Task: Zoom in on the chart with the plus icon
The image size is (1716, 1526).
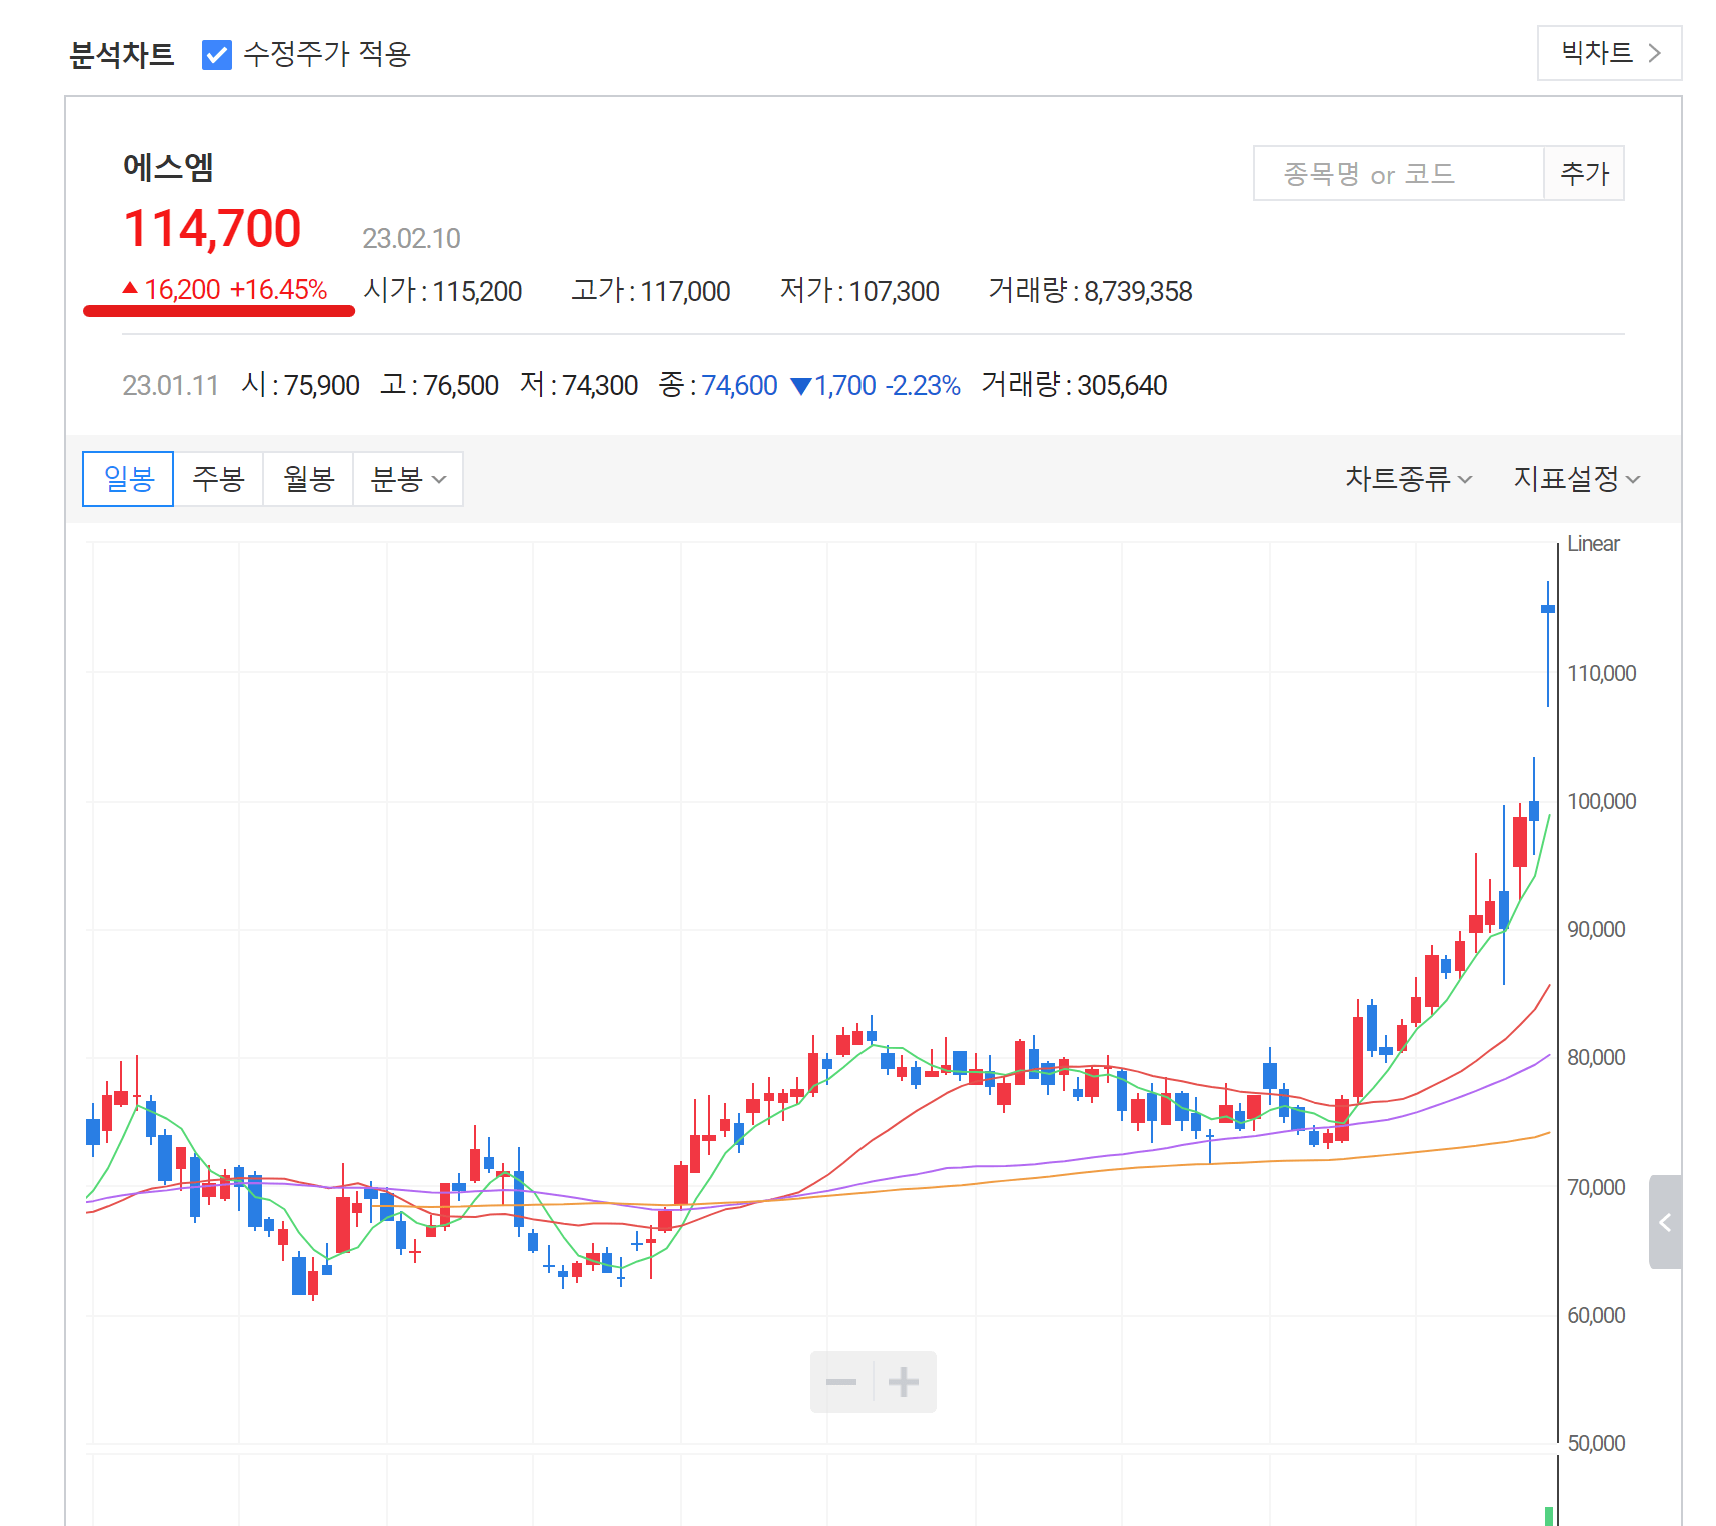Action: coord(903,1381)
